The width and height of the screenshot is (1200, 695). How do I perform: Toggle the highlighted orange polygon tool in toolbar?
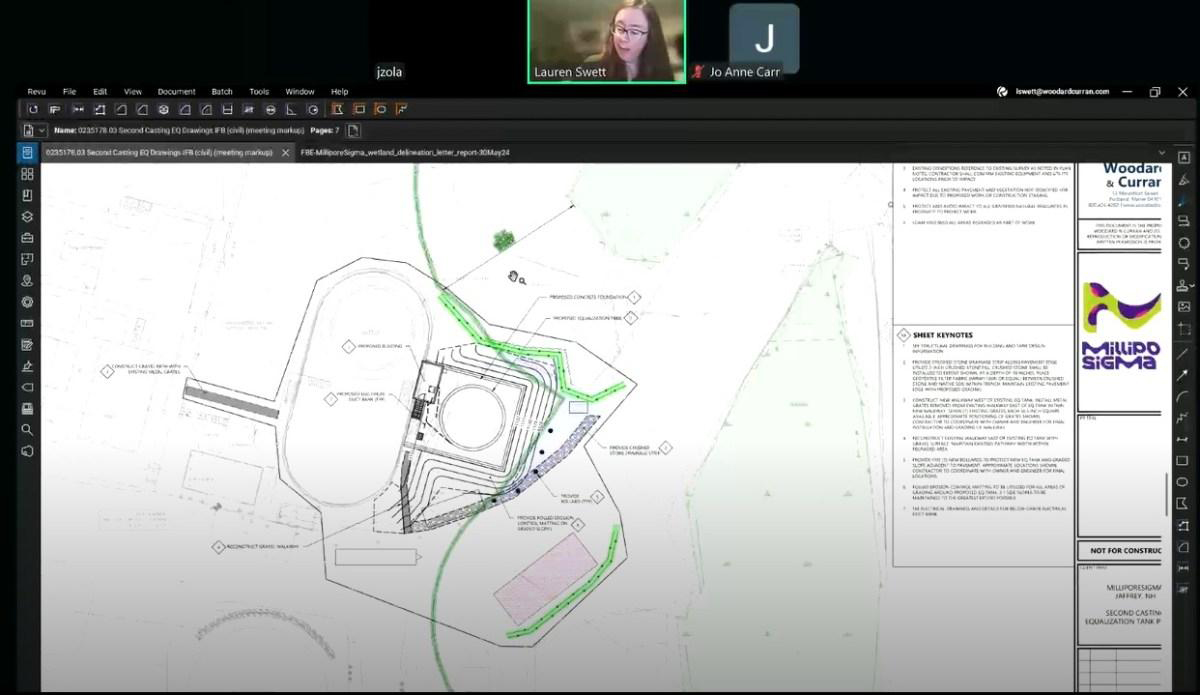[x=337, y=109]
